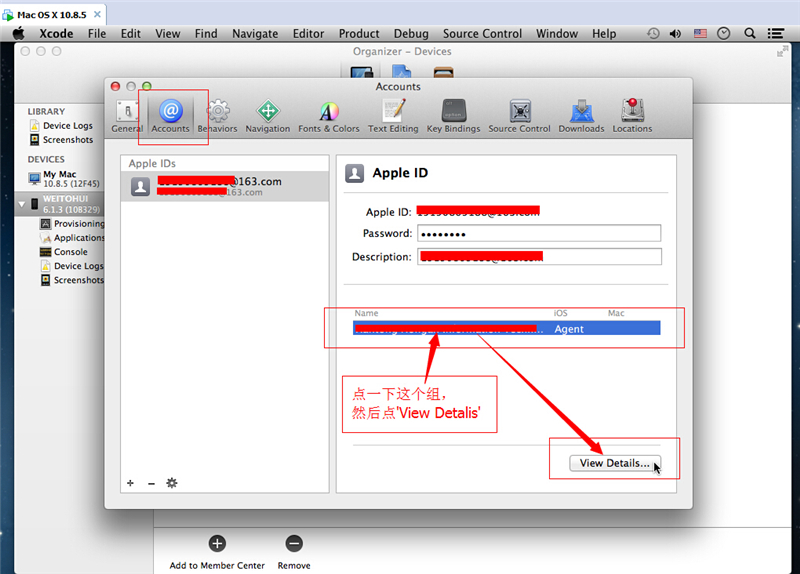Open the View menu
800x574 pixels.
tap(167, 34)
